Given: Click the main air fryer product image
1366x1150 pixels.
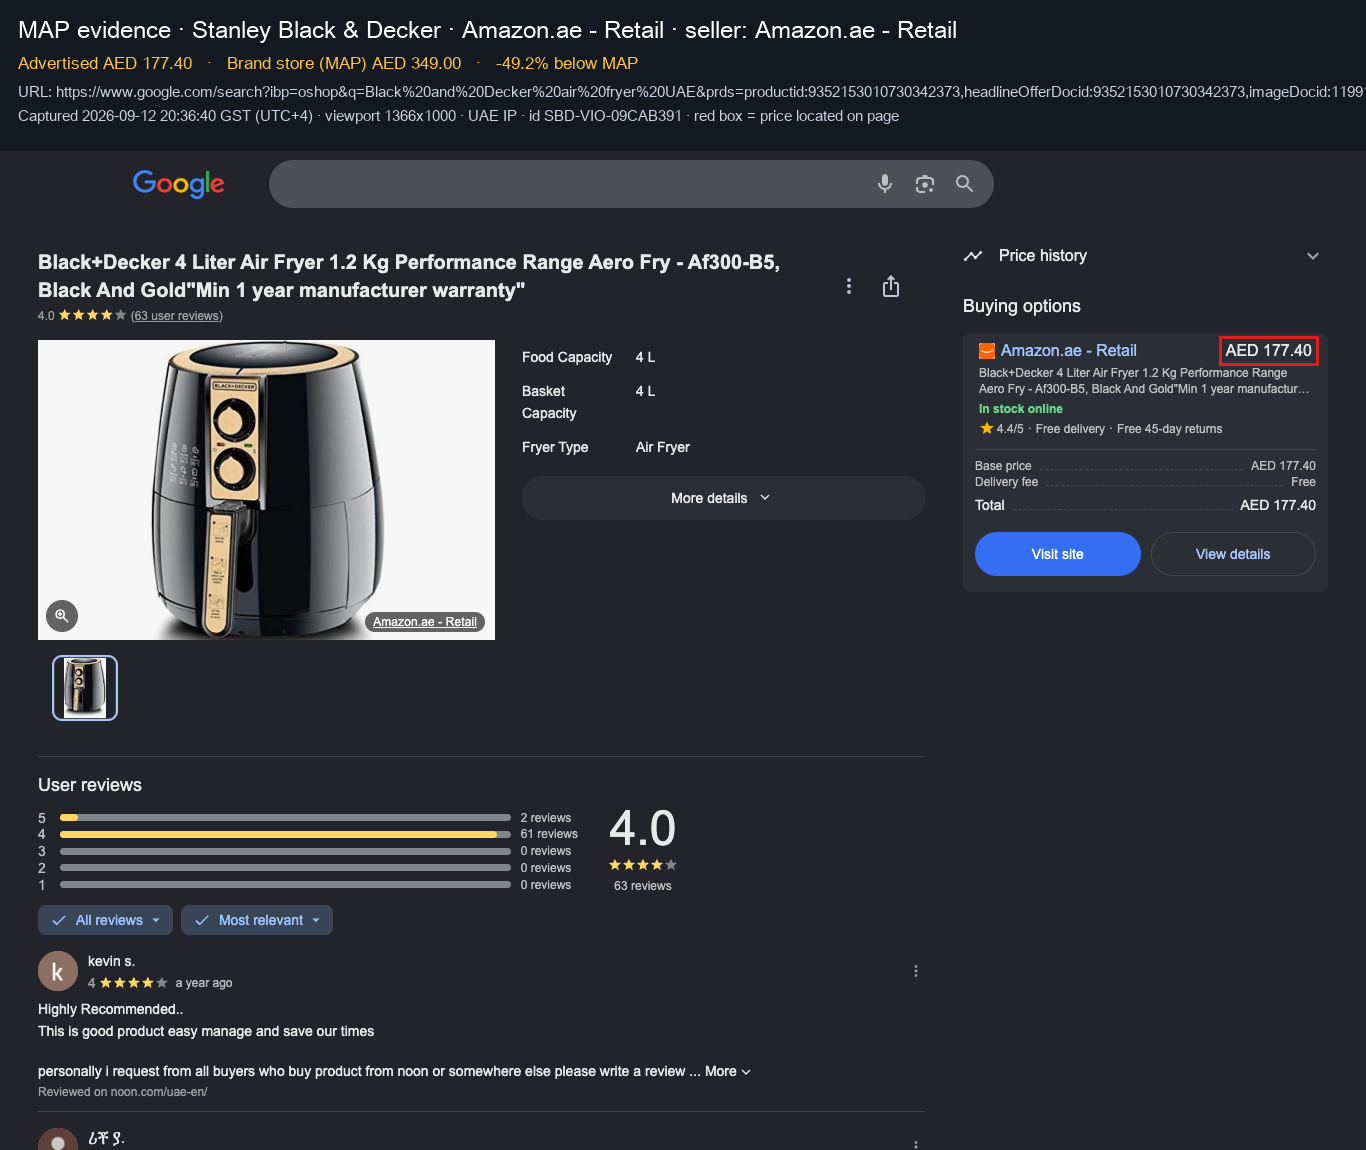Looking at the screenshot, I should click(x=266, y=490).
